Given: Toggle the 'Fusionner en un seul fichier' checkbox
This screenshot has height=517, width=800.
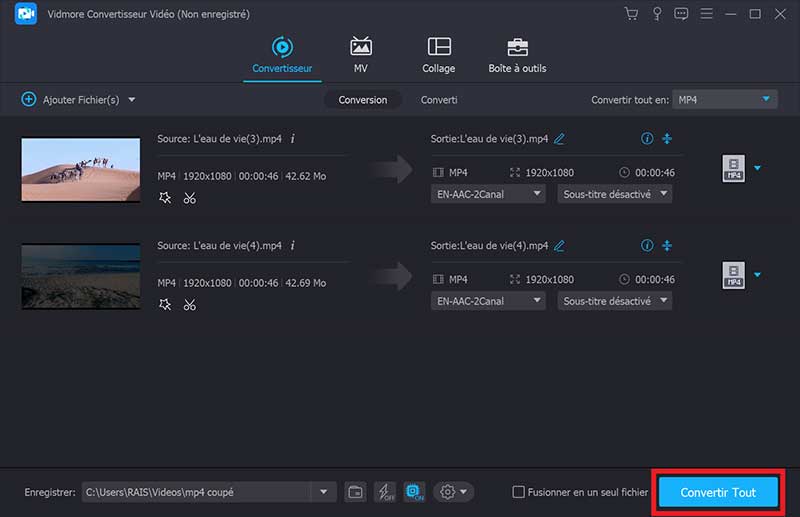Looking at the screenshot, I should 518,492.
